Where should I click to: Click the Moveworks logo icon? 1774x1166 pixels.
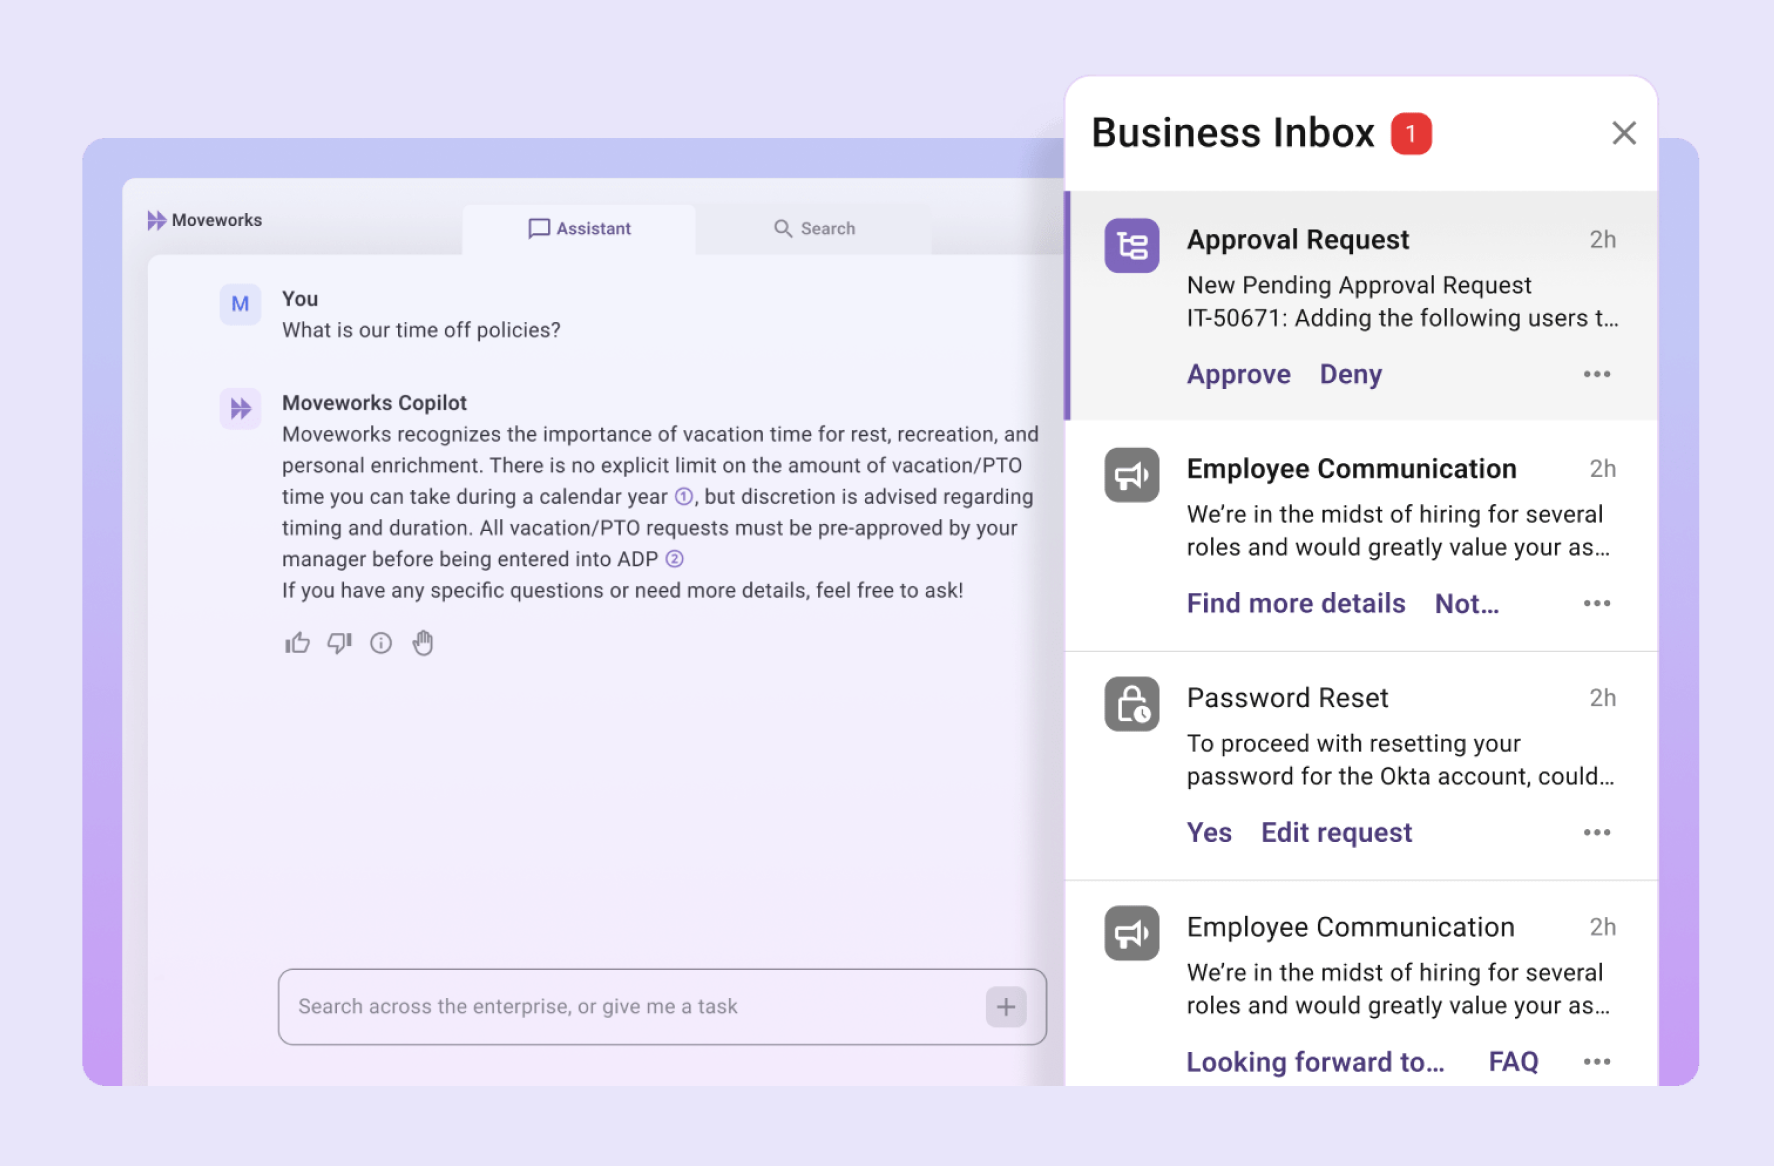[x=158, y=219]
